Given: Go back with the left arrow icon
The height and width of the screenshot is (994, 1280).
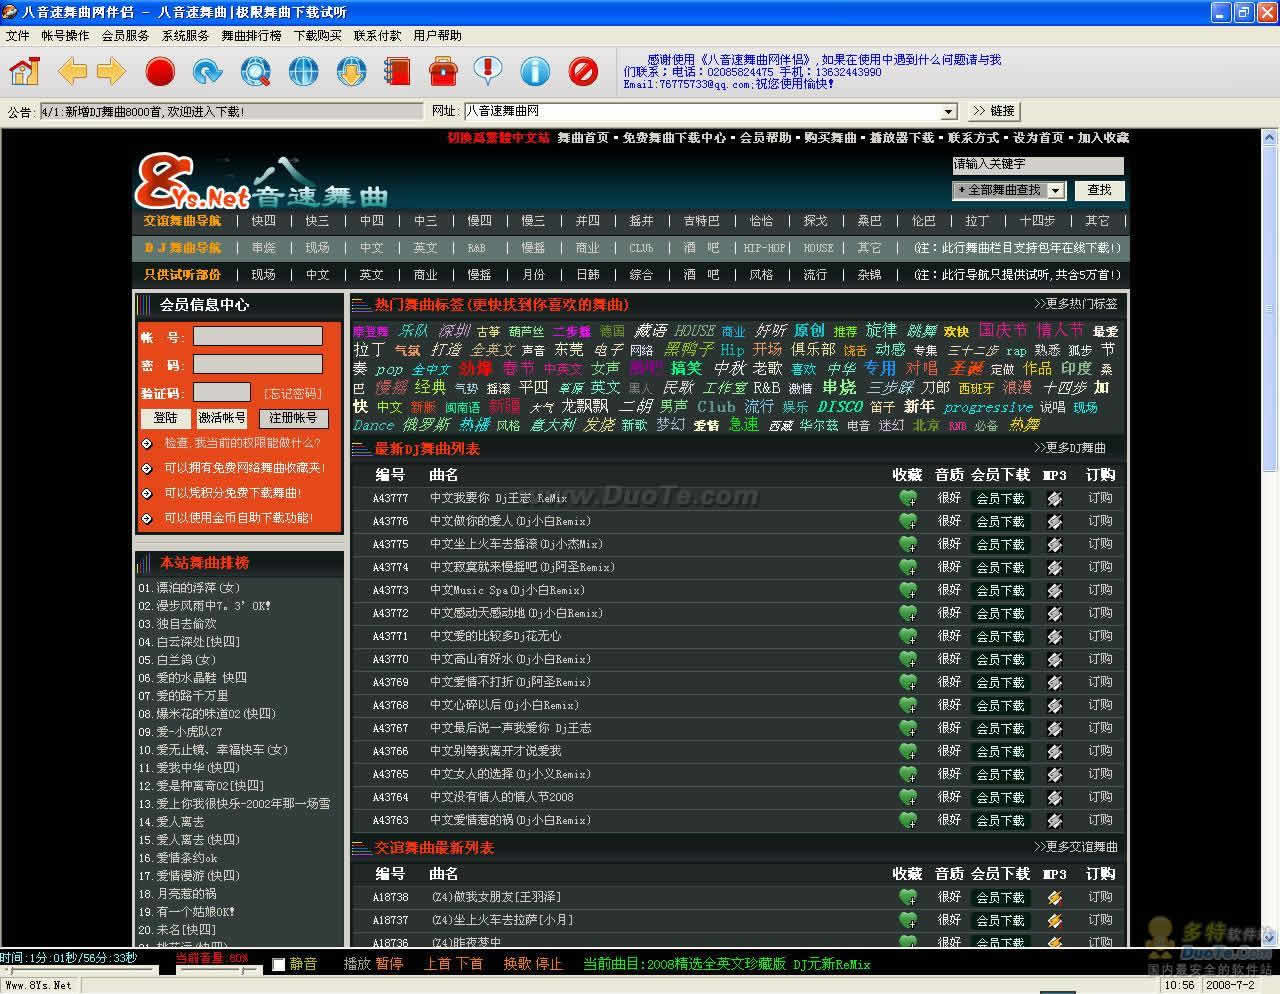Looking at the screenshot, I should point(72,71).
